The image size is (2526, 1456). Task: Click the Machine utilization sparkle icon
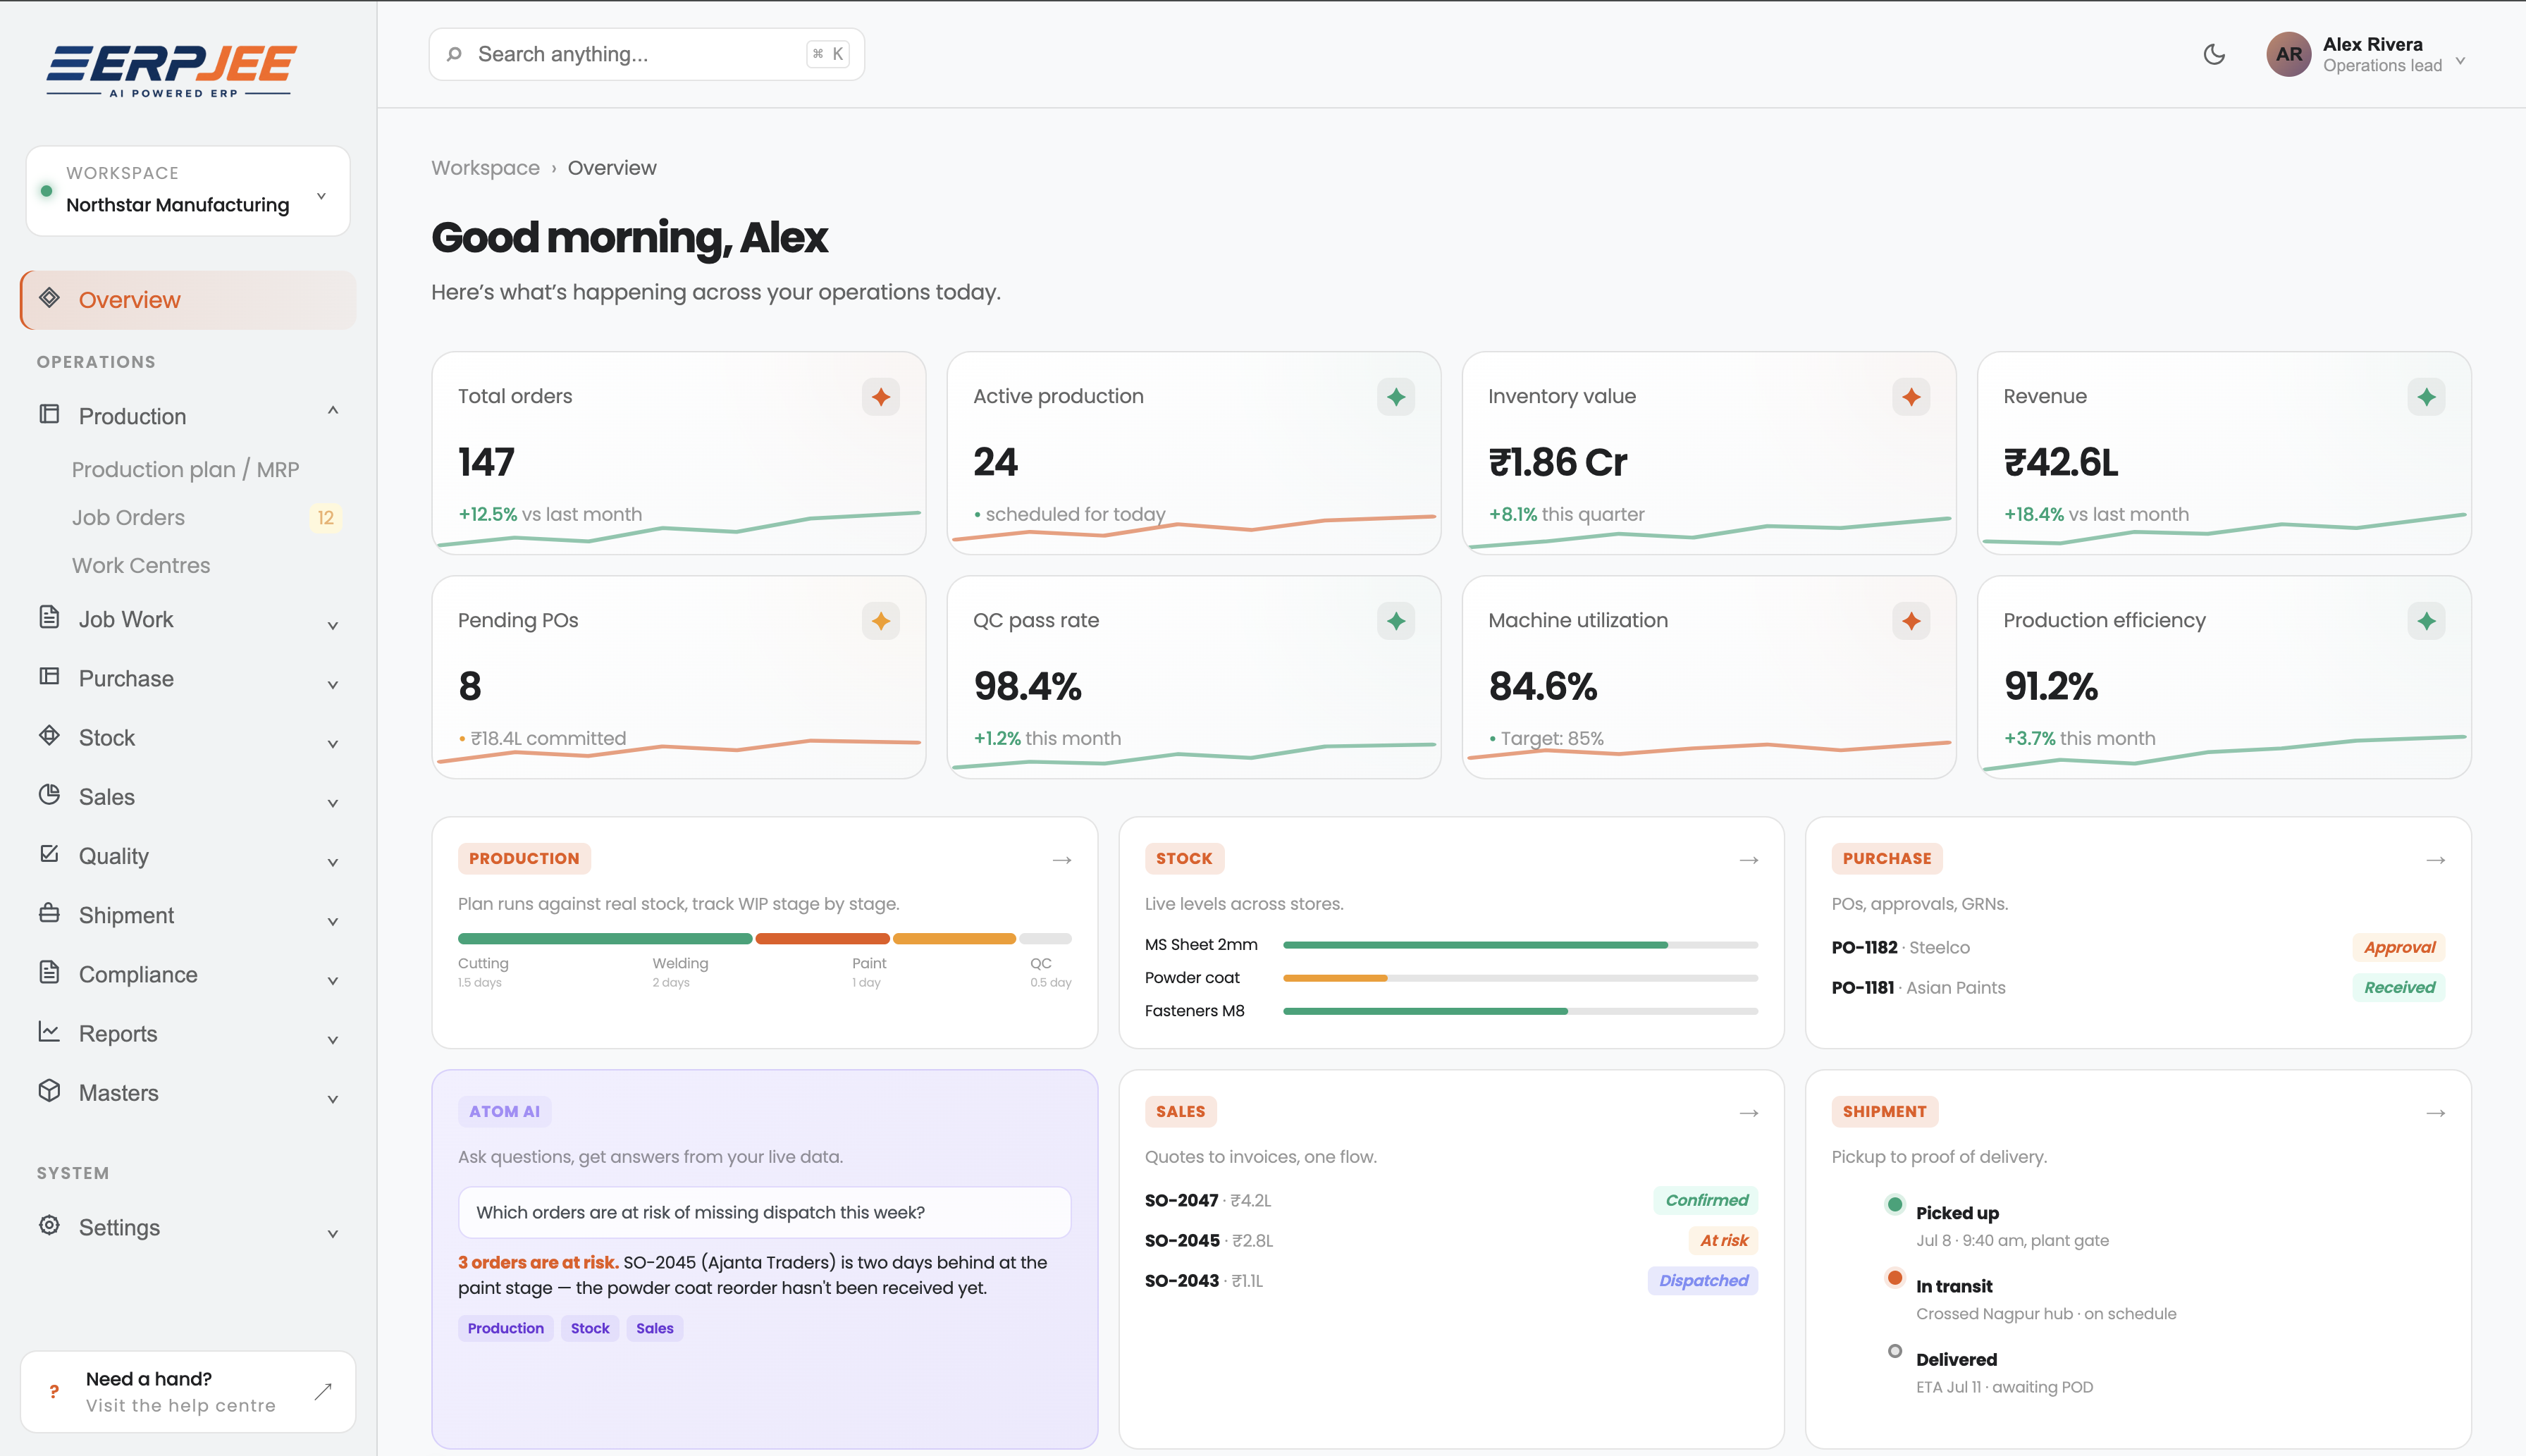[x=1911, y=621]
